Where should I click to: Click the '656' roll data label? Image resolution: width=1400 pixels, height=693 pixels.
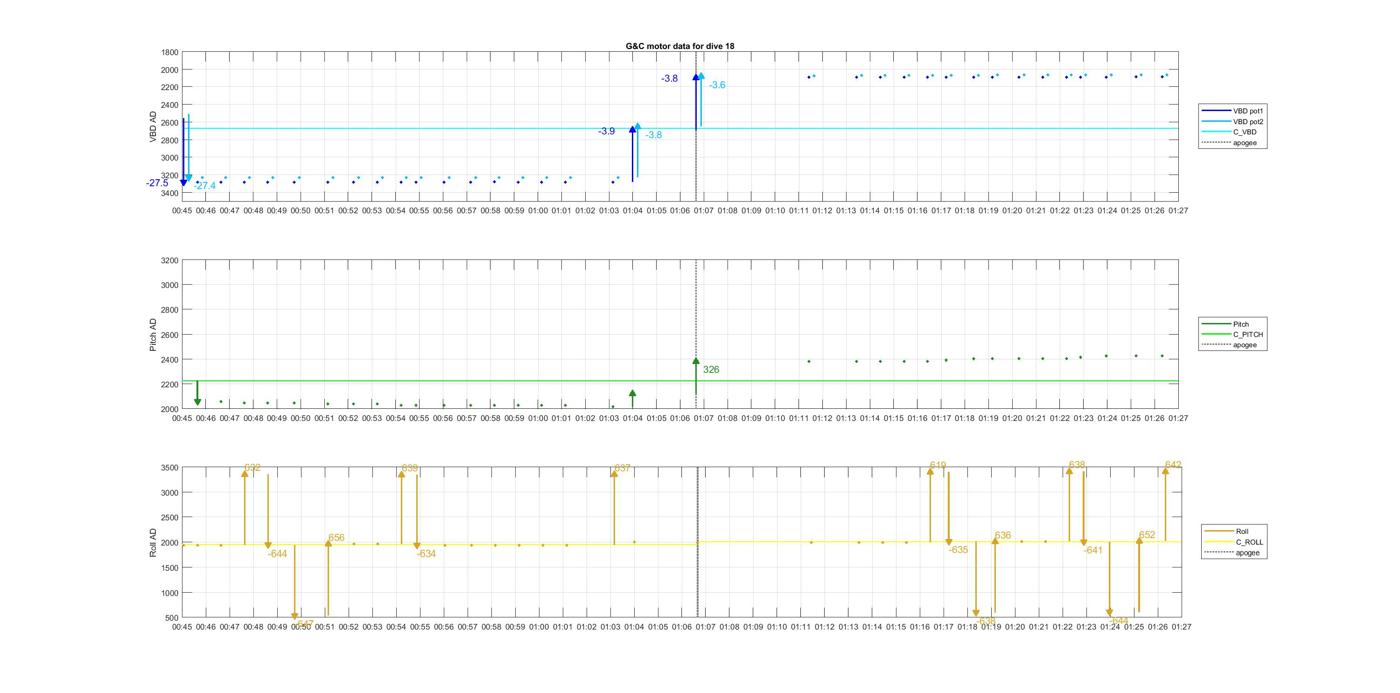(x=336, y=538)
